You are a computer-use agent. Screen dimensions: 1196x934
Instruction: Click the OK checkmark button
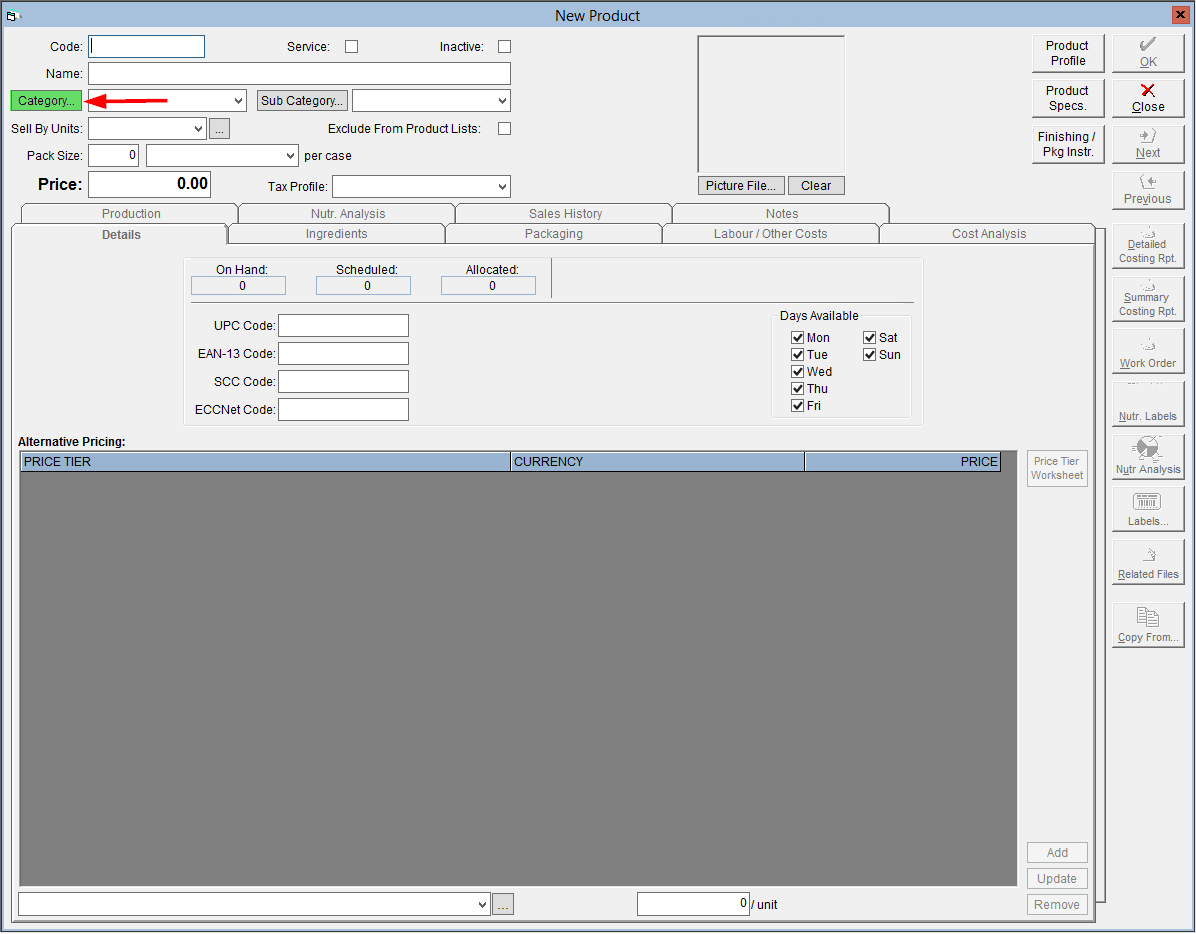pyautogui.click(x=1147, y=53)
